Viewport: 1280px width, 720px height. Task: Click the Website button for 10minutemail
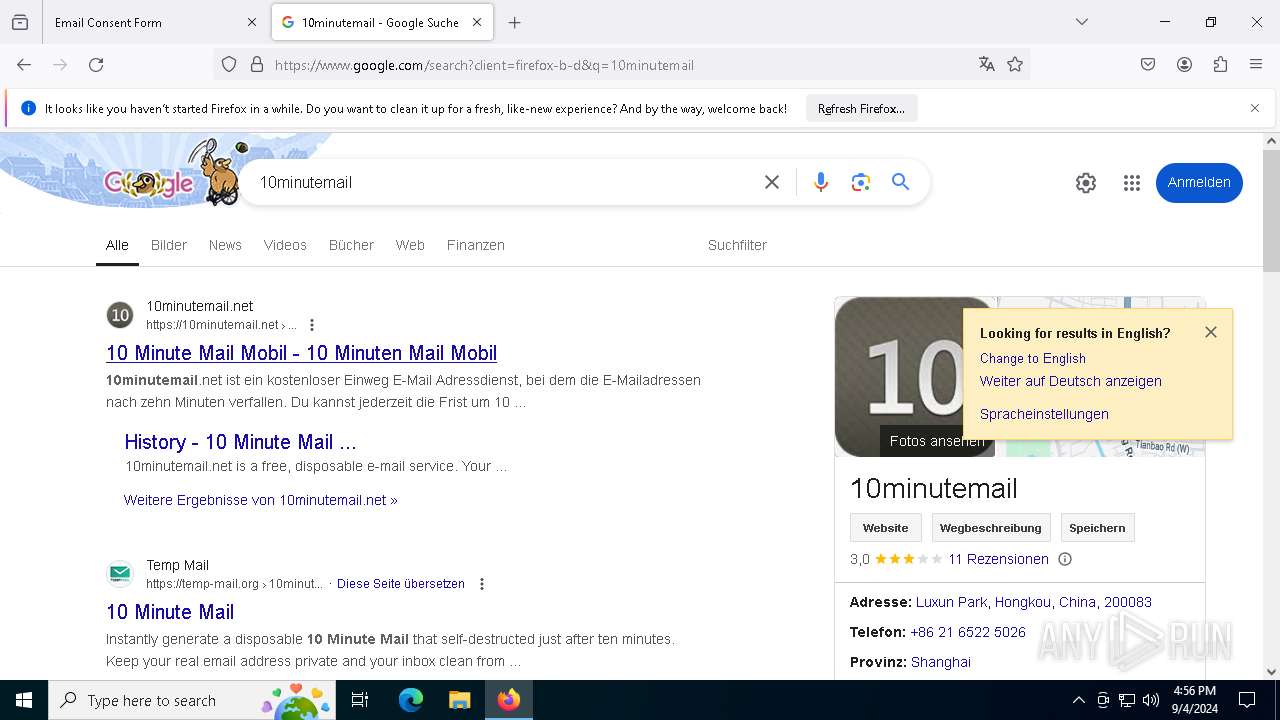coord(886,528)
